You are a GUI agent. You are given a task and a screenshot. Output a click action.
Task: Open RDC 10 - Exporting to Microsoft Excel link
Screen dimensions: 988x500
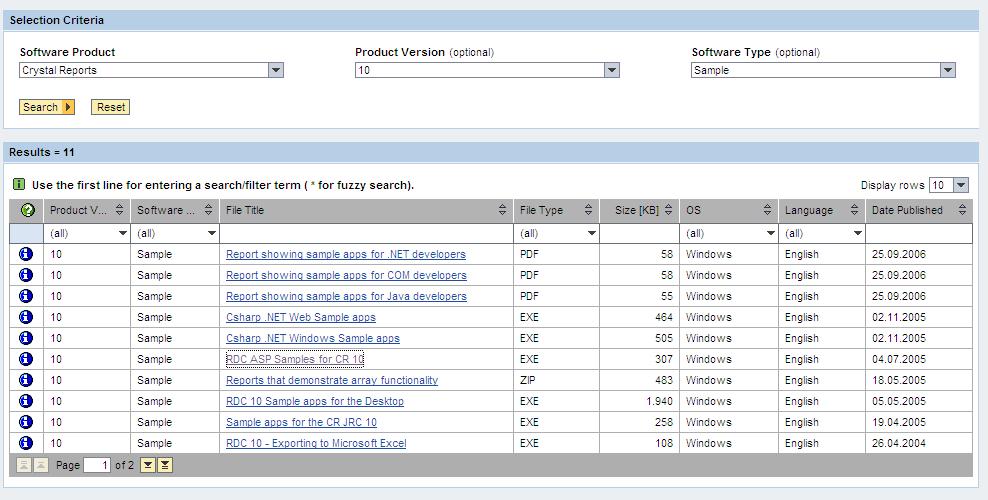316,443
